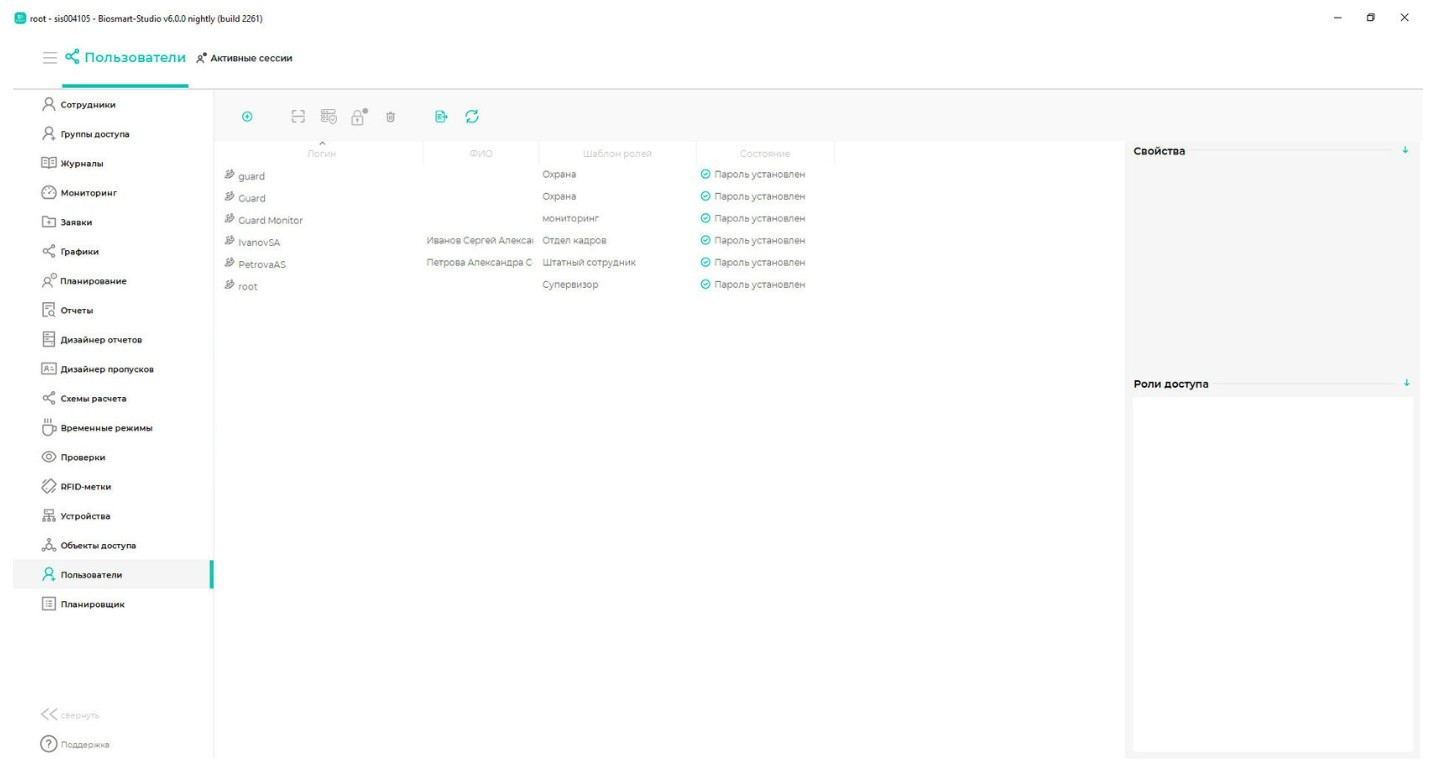Screen dimensions: 1432x780
Task: Open the hamburger main menu
Action: (49, 58)
